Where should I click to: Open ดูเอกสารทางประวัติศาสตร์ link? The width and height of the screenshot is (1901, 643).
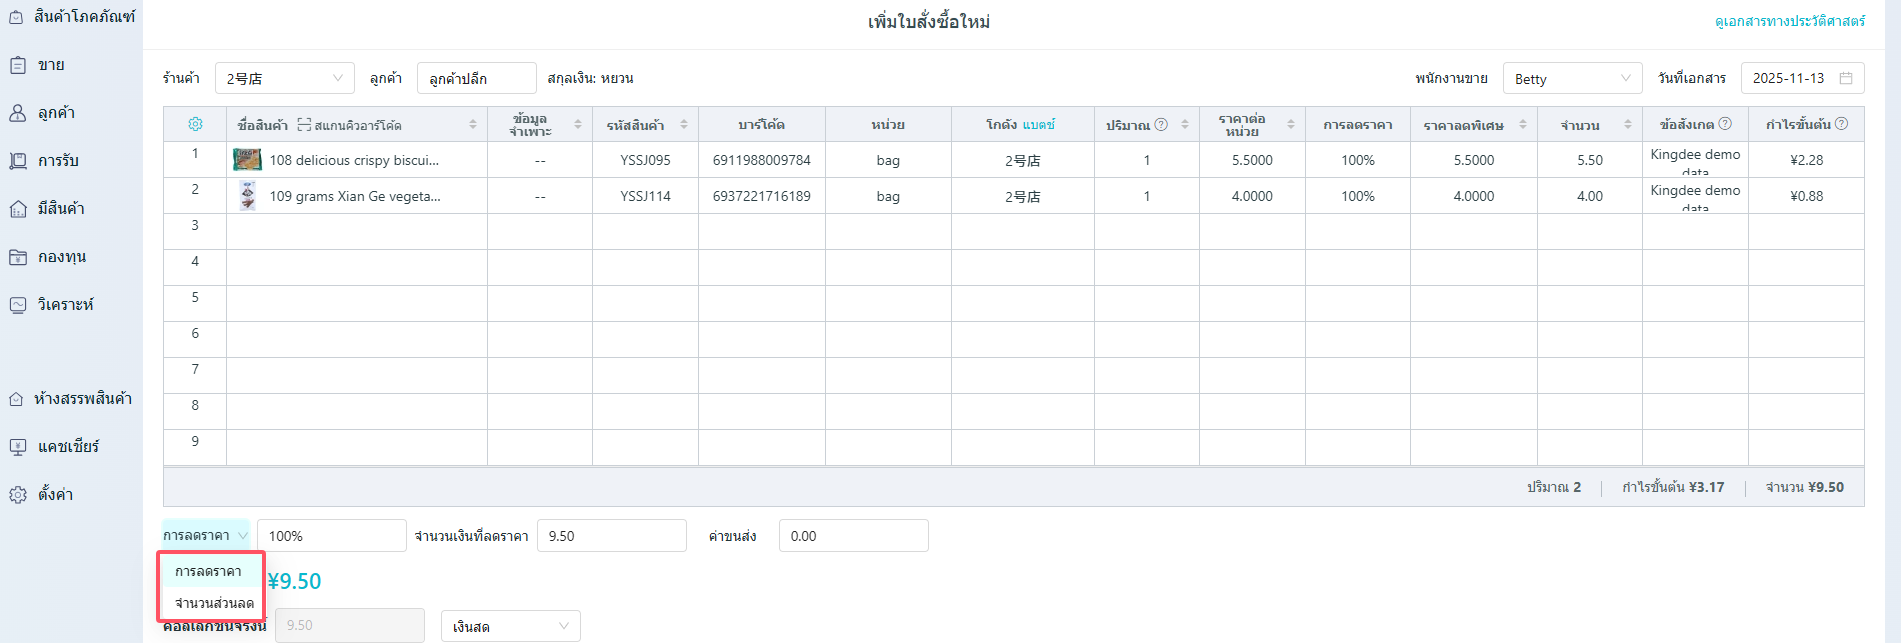click(1789, 21)
